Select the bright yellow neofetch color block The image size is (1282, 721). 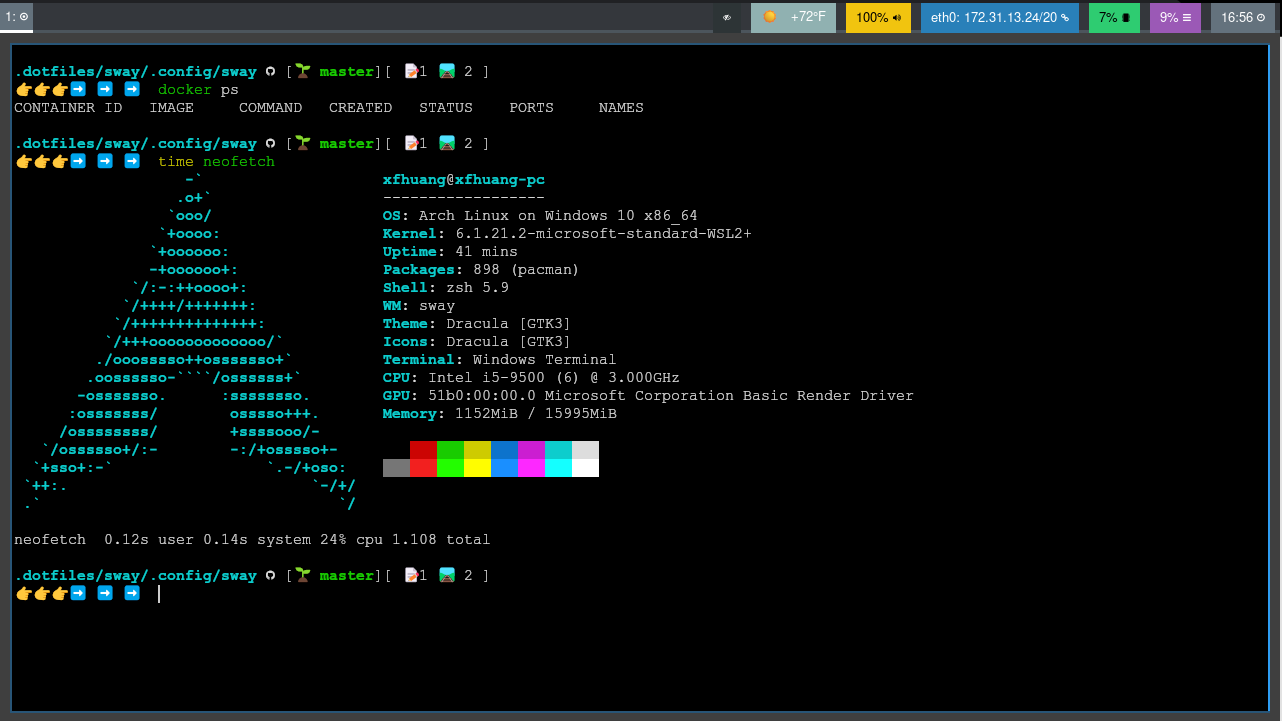[477, 468]
